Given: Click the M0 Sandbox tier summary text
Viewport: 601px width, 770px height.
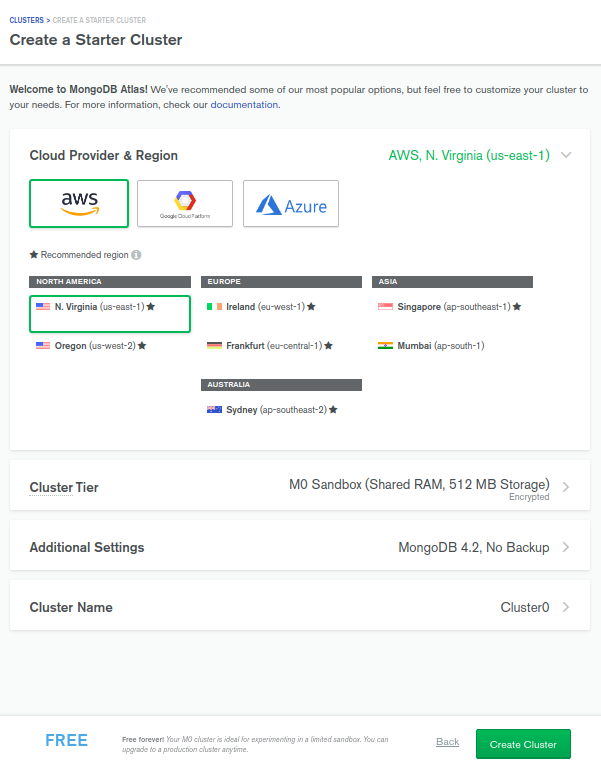Looking at the screenshot, I should 419,484.
